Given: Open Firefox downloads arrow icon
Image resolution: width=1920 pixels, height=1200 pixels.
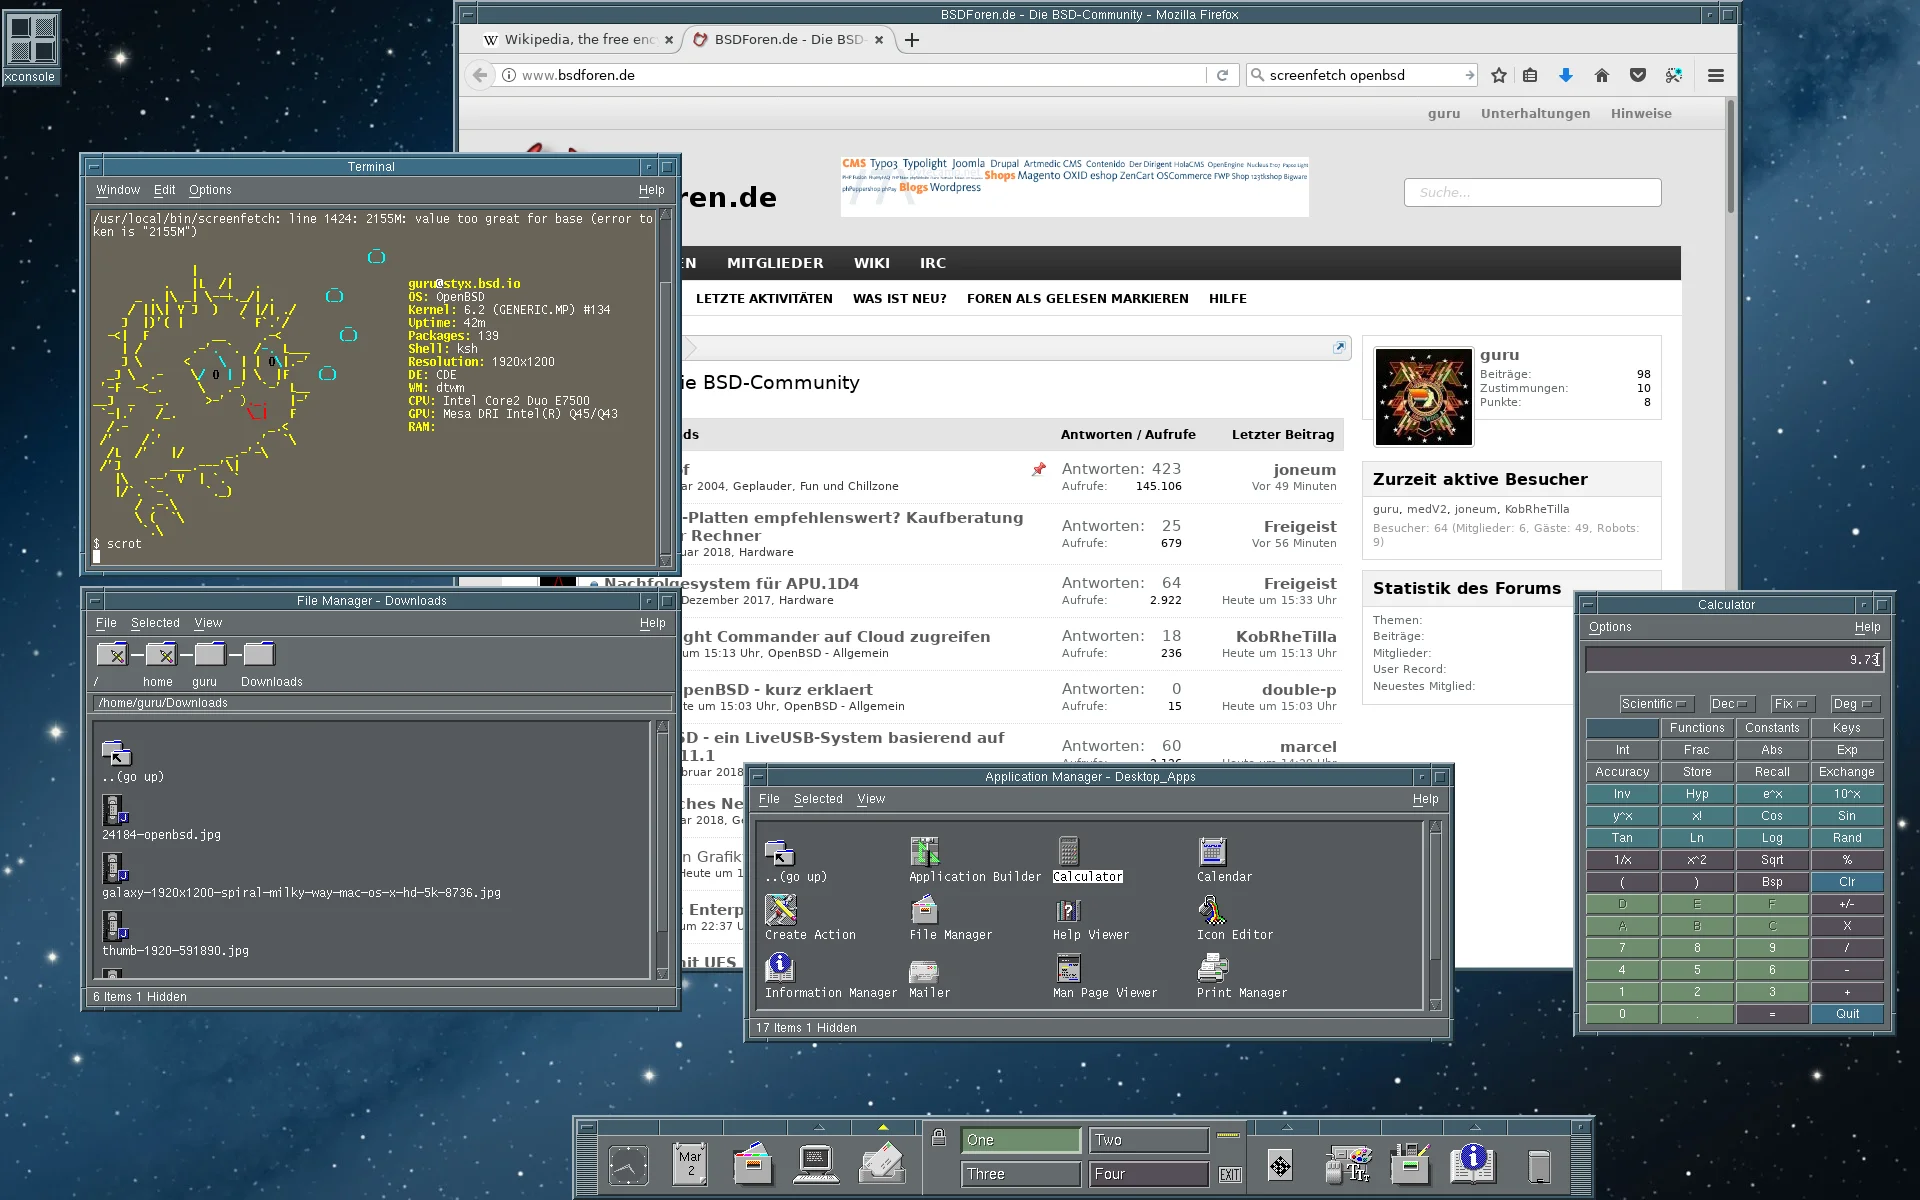Looking at the screenshot, I should pyautogui.click(x=1566, y=75).
